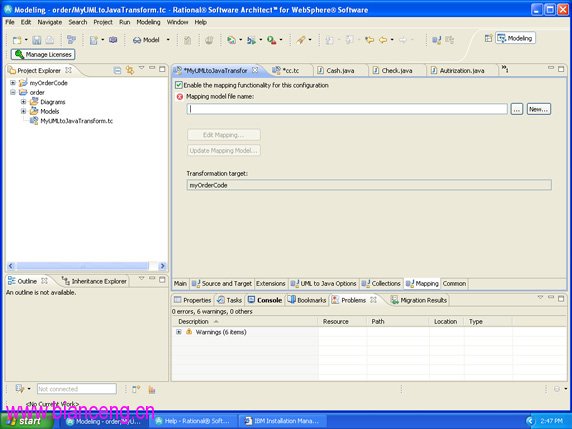
Task: Expand the Models folder
Action: tap(23, 111)
